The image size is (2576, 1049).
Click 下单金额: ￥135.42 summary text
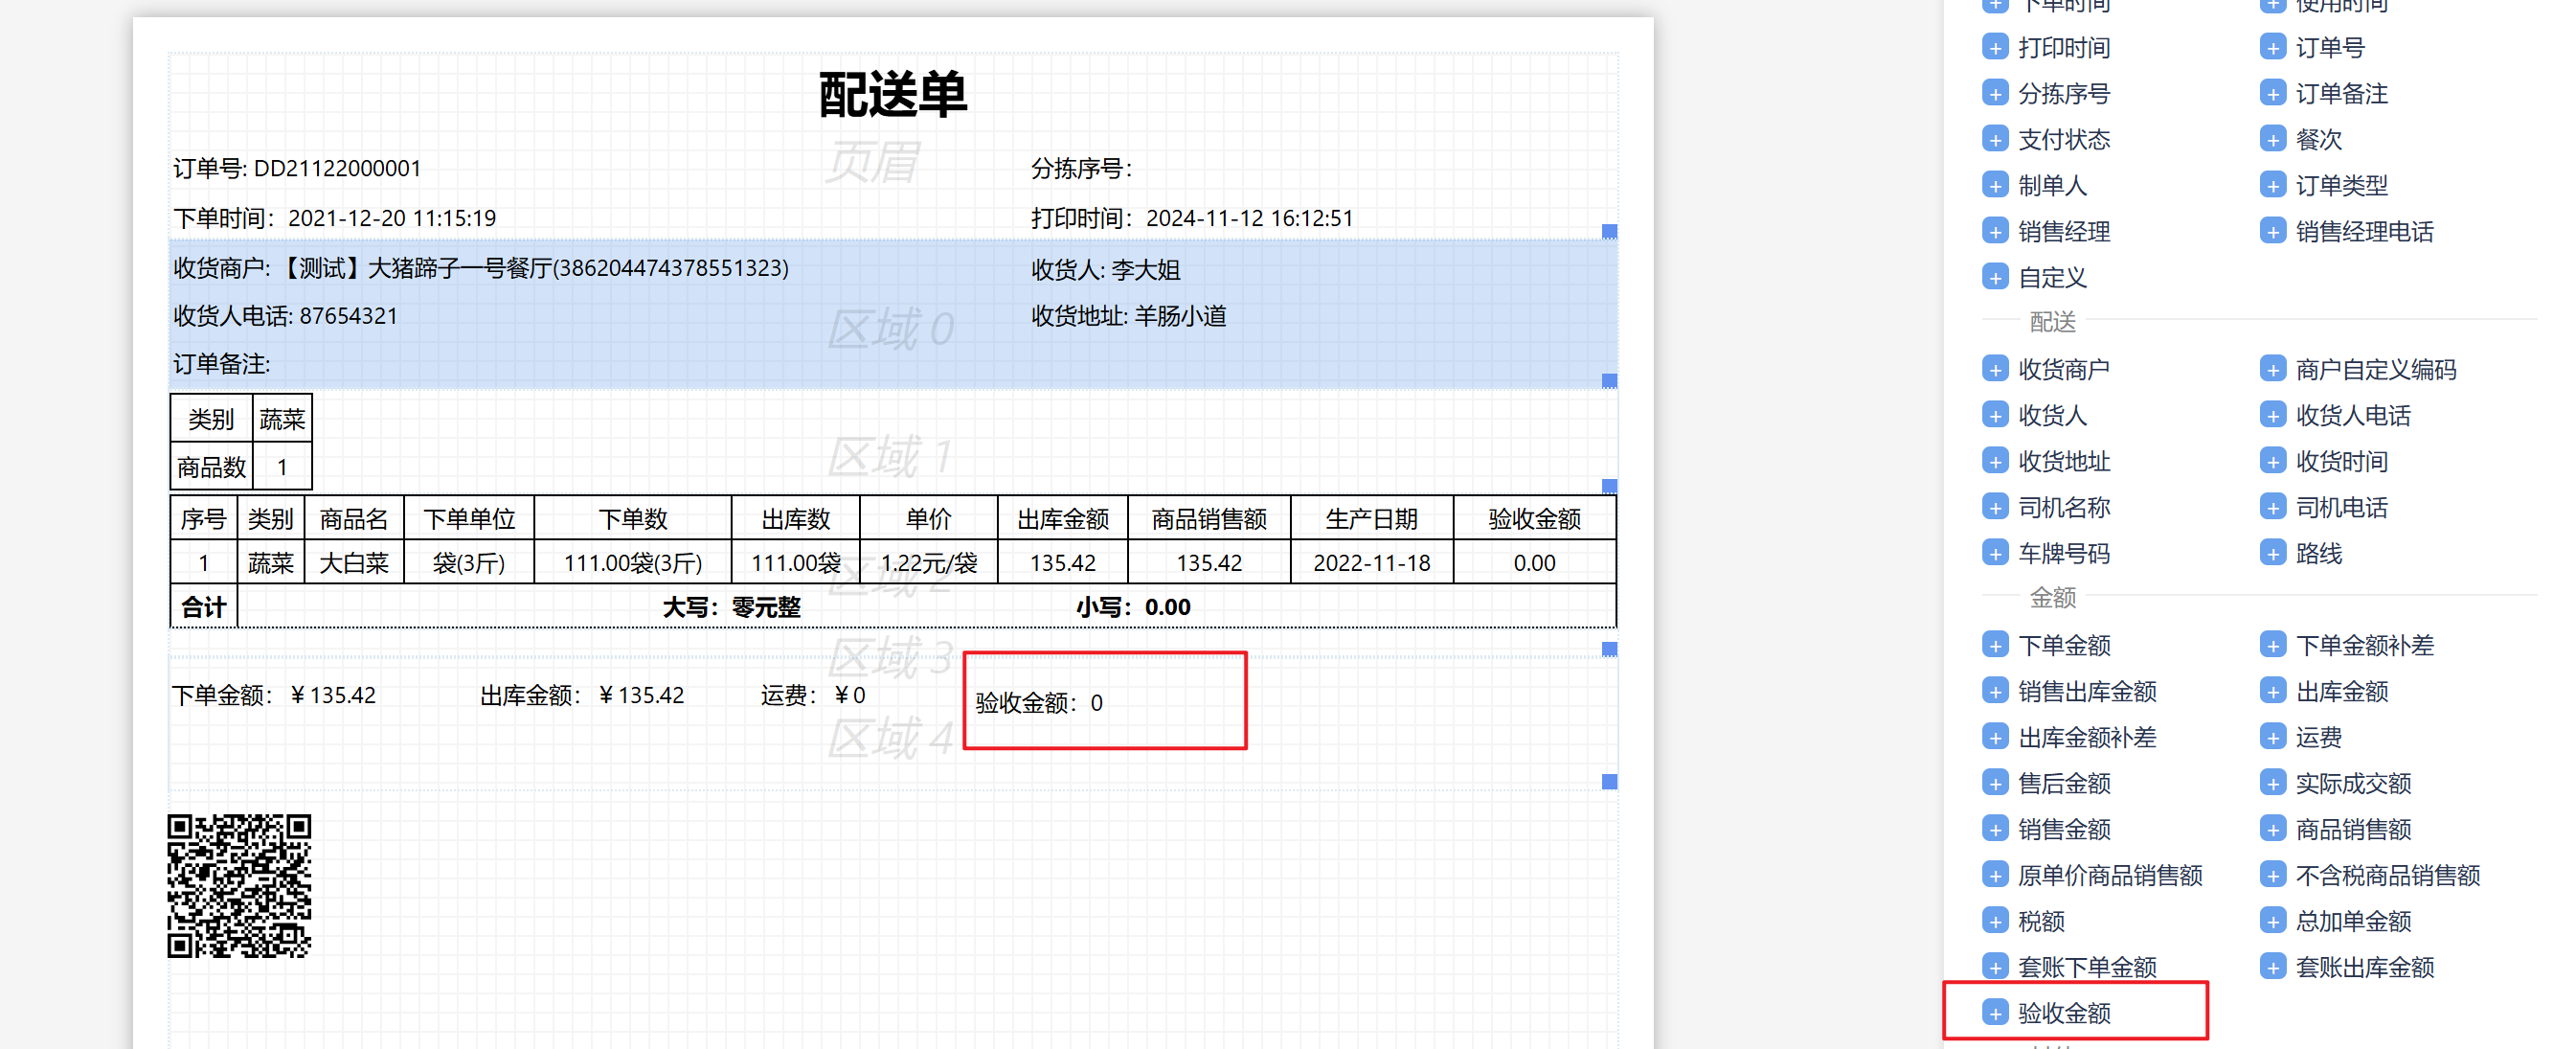274,695
